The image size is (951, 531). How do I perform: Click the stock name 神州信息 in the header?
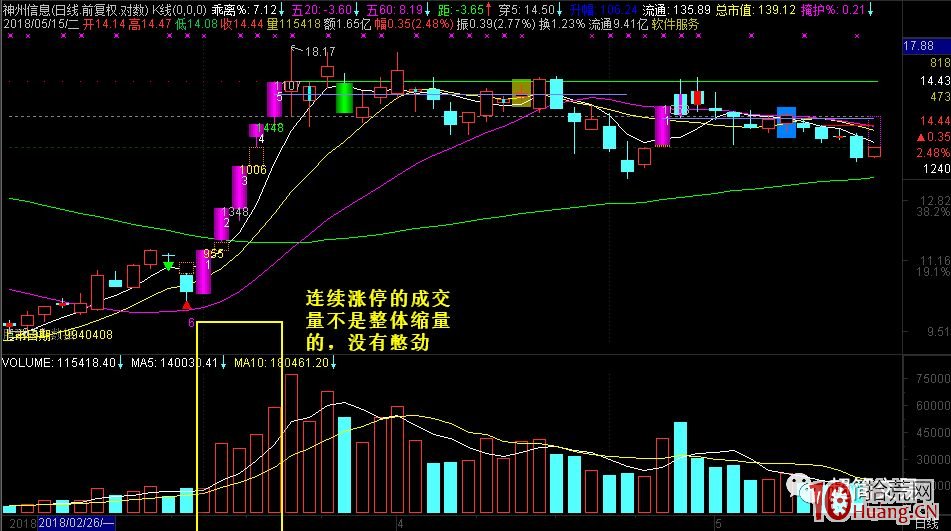coord(25,10)
